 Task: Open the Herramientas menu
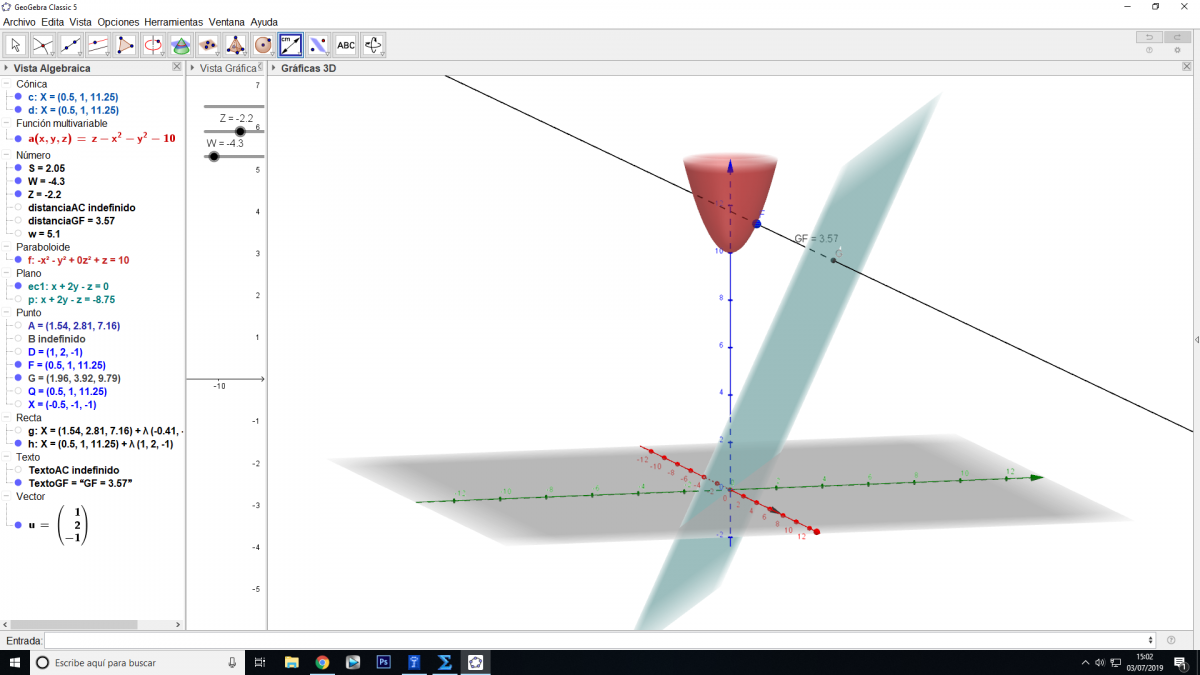click(173, 21)
